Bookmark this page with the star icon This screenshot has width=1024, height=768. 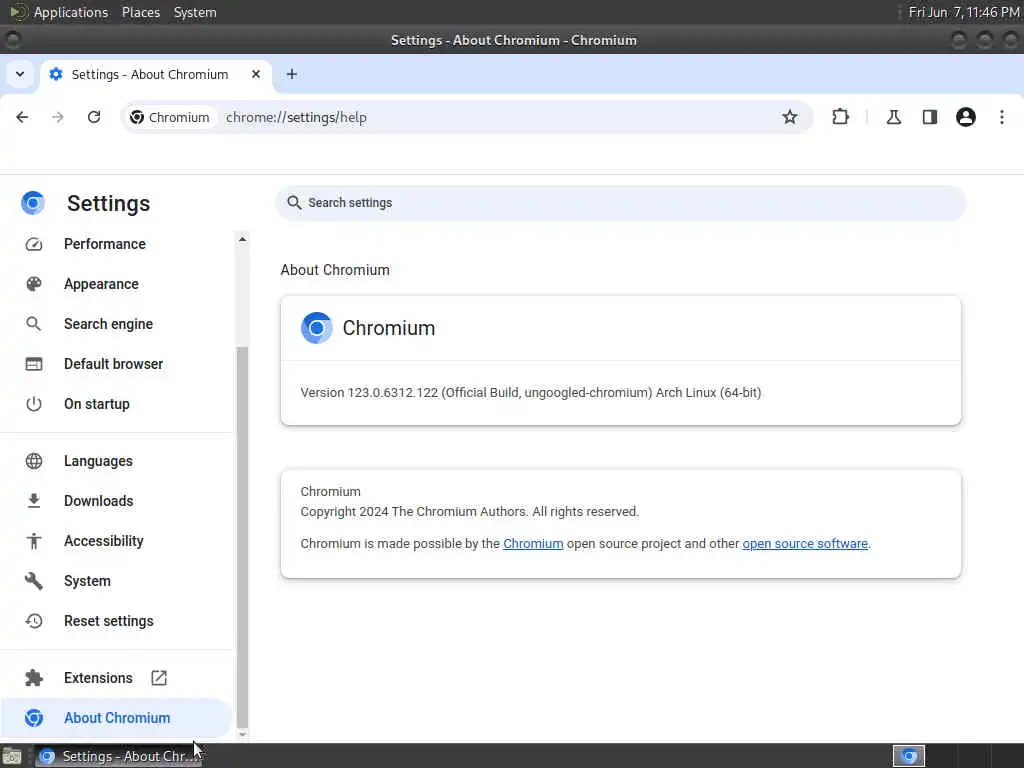click(790, 117)
